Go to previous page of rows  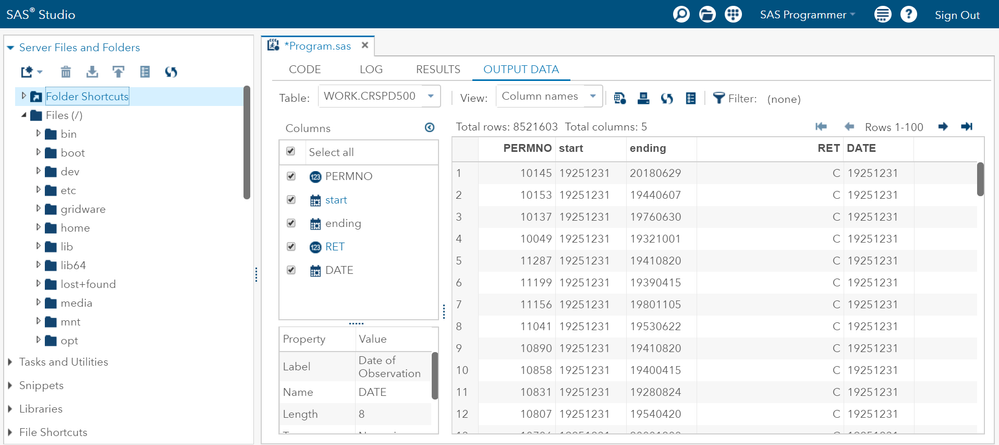[x=849, y=127]
